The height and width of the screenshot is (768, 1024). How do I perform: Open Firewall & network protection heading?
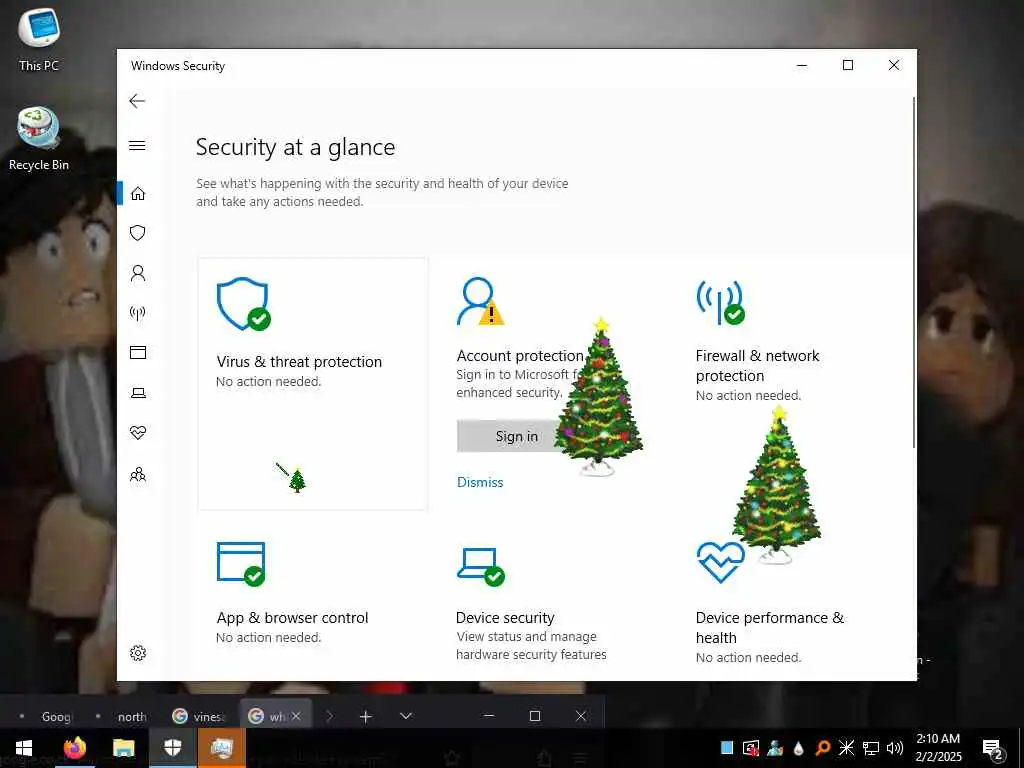click(x=758, y=366)
